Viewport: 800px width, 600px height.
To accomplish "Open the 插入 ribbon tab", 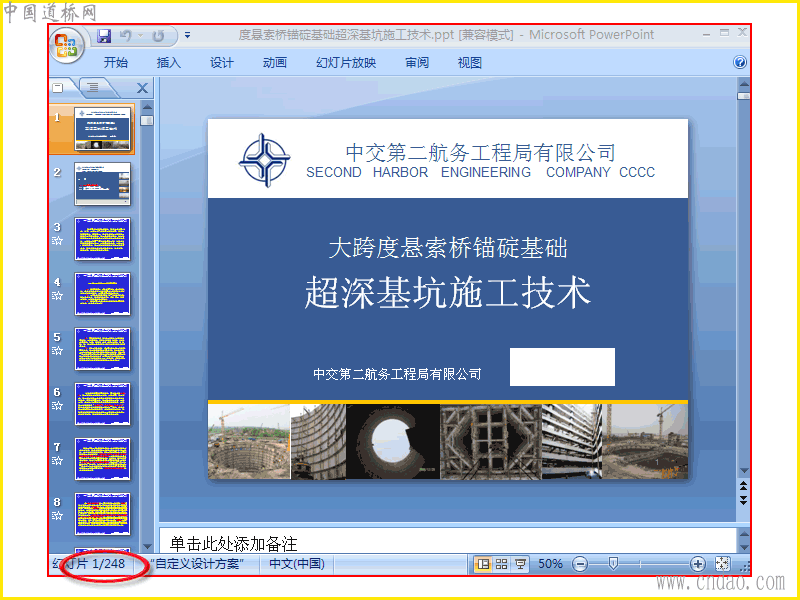I will [169, 63].
